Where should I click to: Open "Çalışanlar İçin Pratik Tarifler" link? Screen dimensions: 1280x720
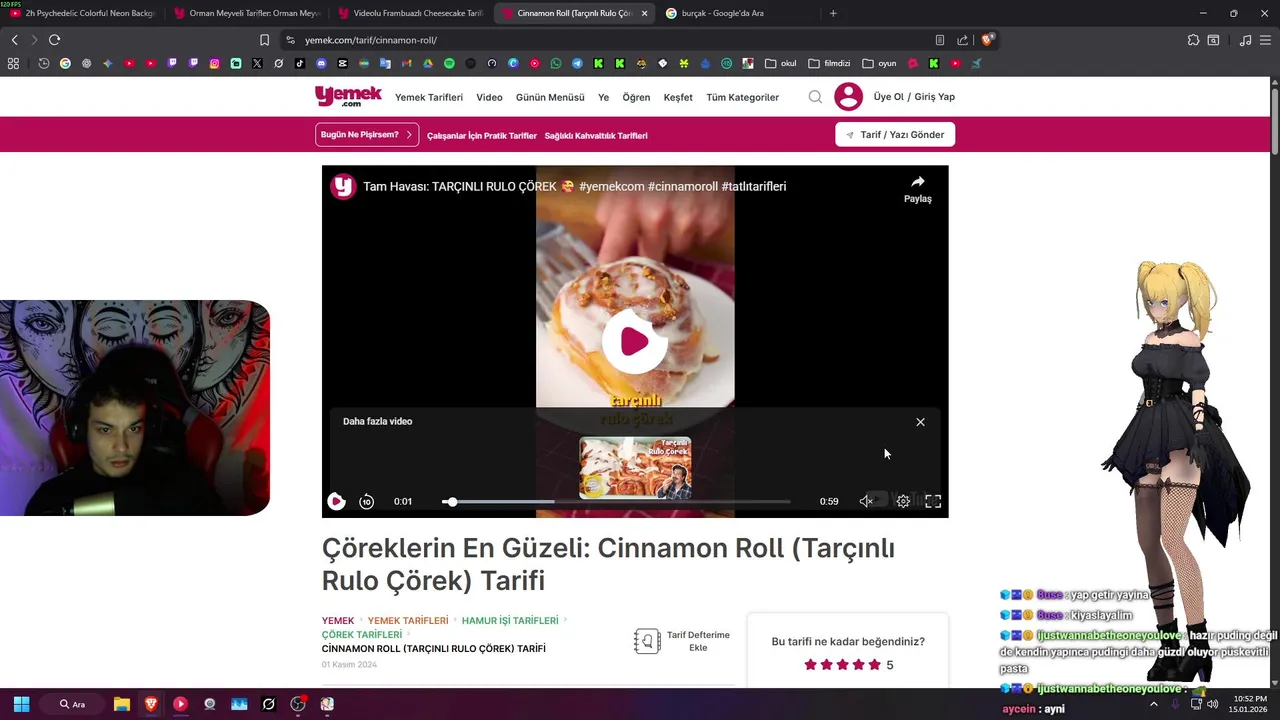[x=482, y=136]
